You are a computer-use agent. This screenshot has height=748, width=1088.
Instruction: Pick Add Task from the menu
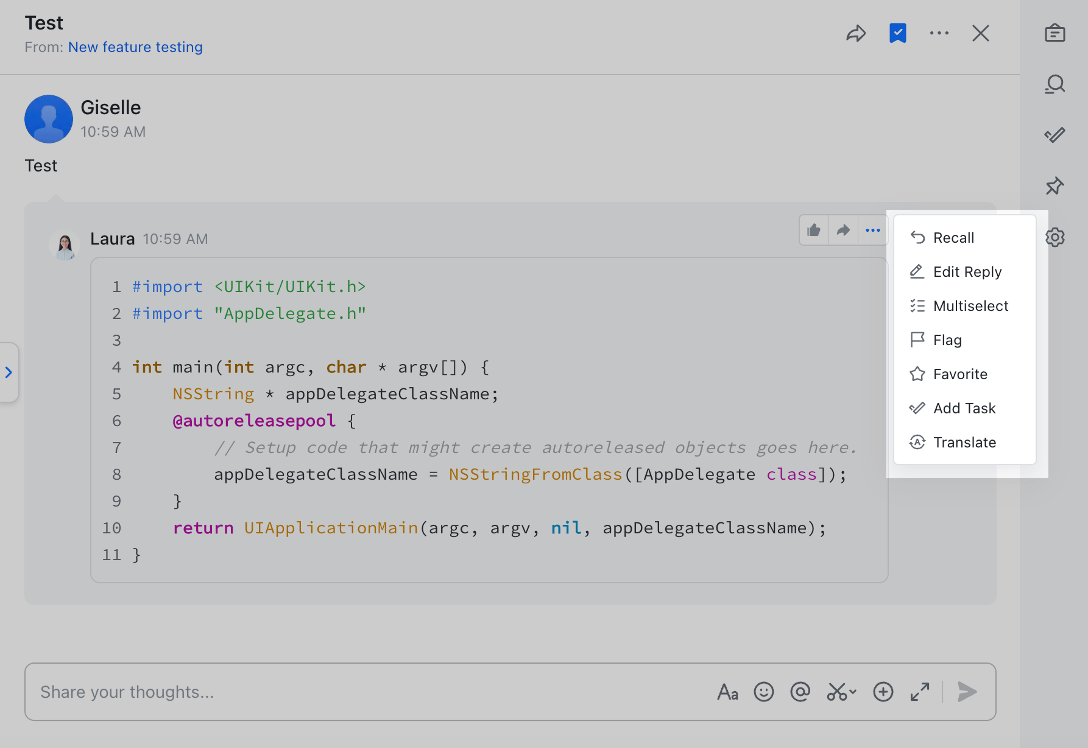[962, 408]
